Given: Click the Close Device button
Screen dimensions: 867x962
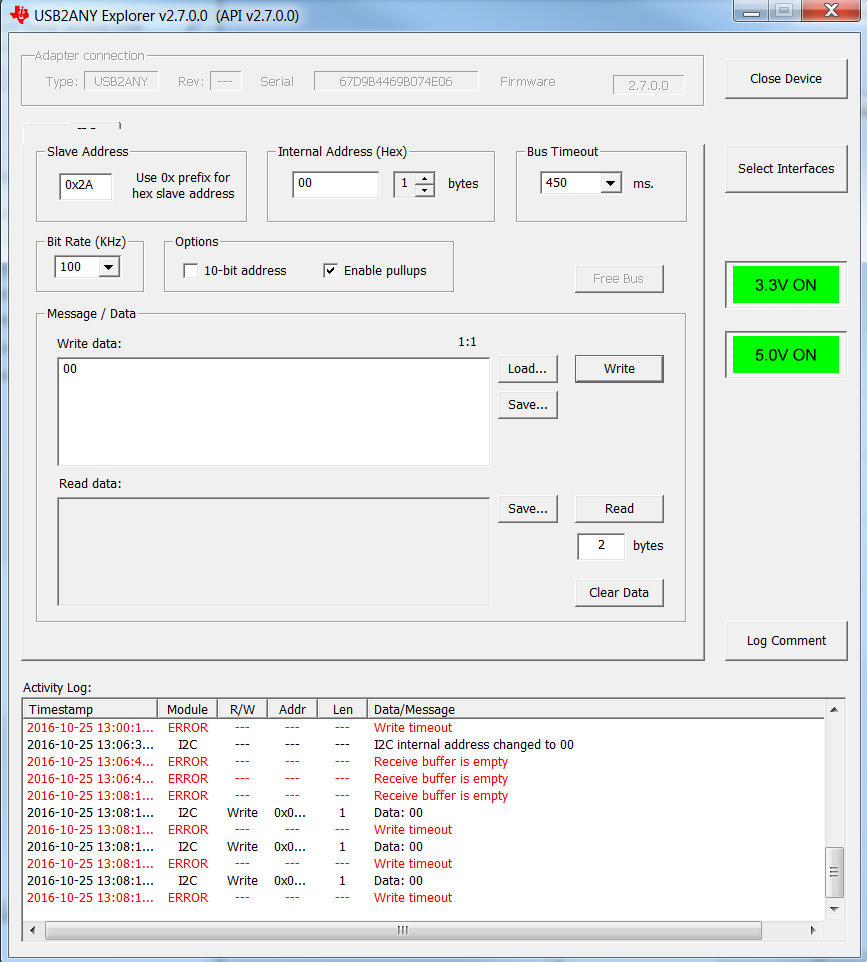Looking at the screenshot, I should (x=785, y=79).
